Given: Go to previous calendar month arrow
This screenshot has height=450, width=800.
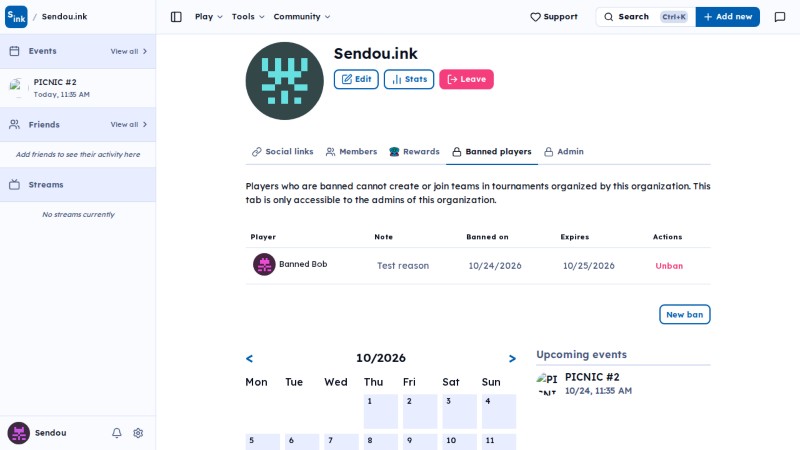Looking at the screenshot, I should [x=249, y=359].
